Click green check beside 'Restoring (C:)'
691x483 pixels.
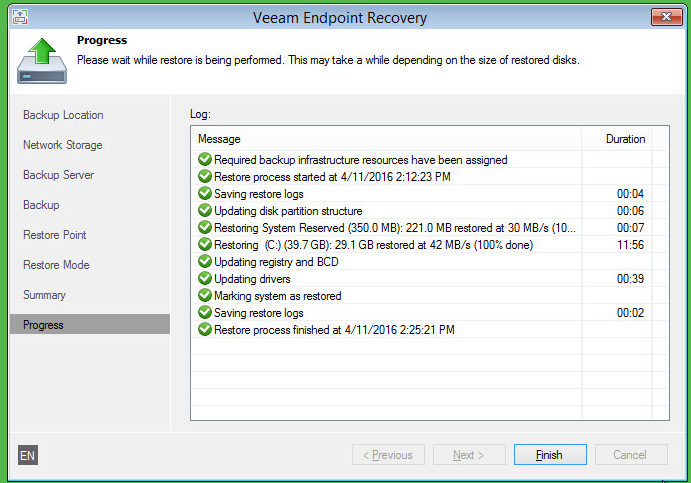[204, 244]
